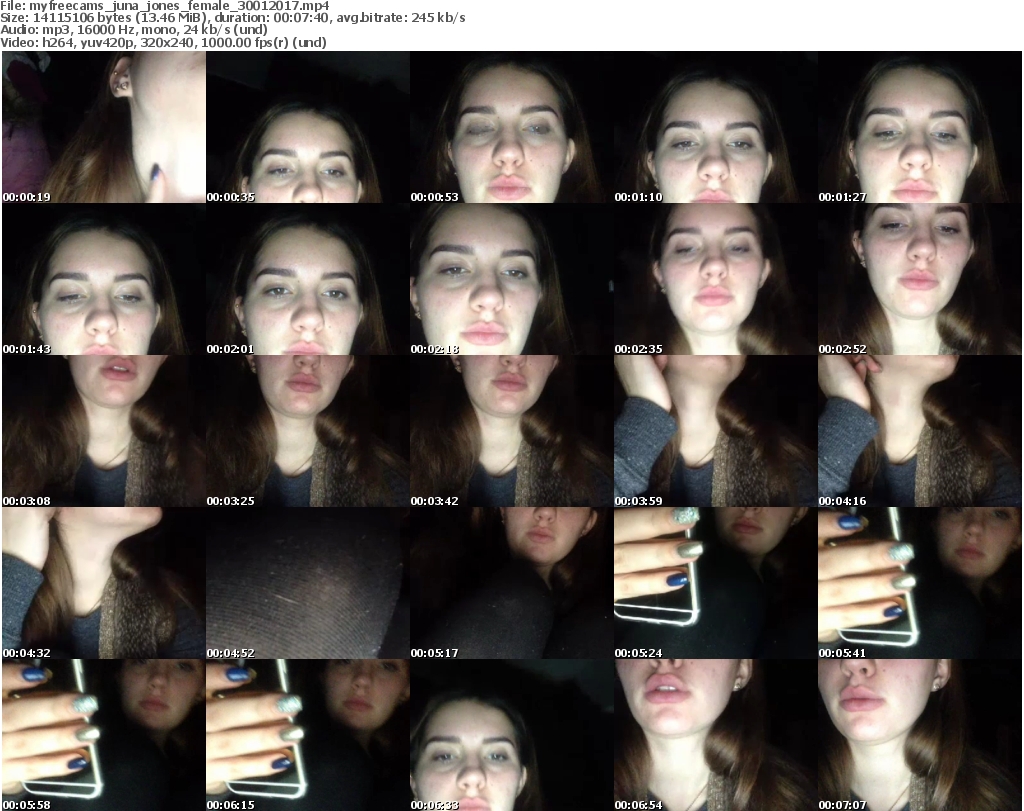Select the thumbnail stamped 00:03:42
Image resolution: width=1024 pixels, height=811 pixels.
tap(511, 432)
